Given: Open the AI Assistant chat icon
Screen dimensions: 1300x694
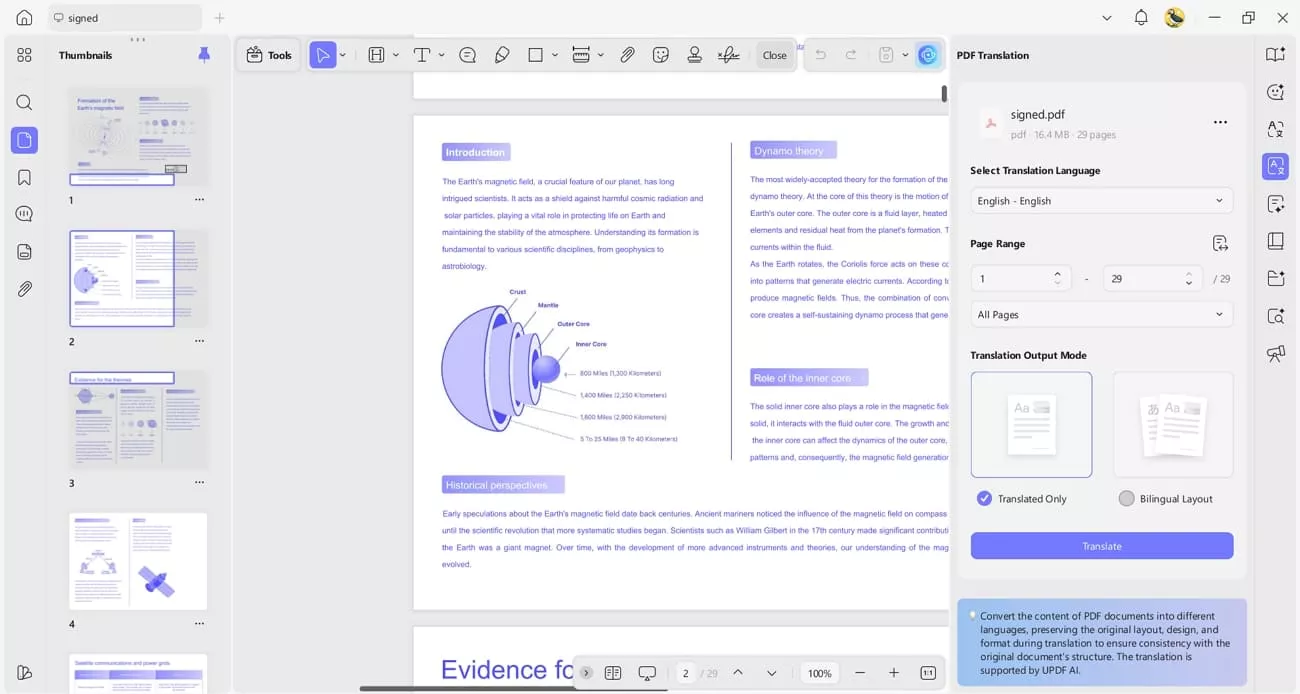Looking at the screenshot, I should point(1275,91).
